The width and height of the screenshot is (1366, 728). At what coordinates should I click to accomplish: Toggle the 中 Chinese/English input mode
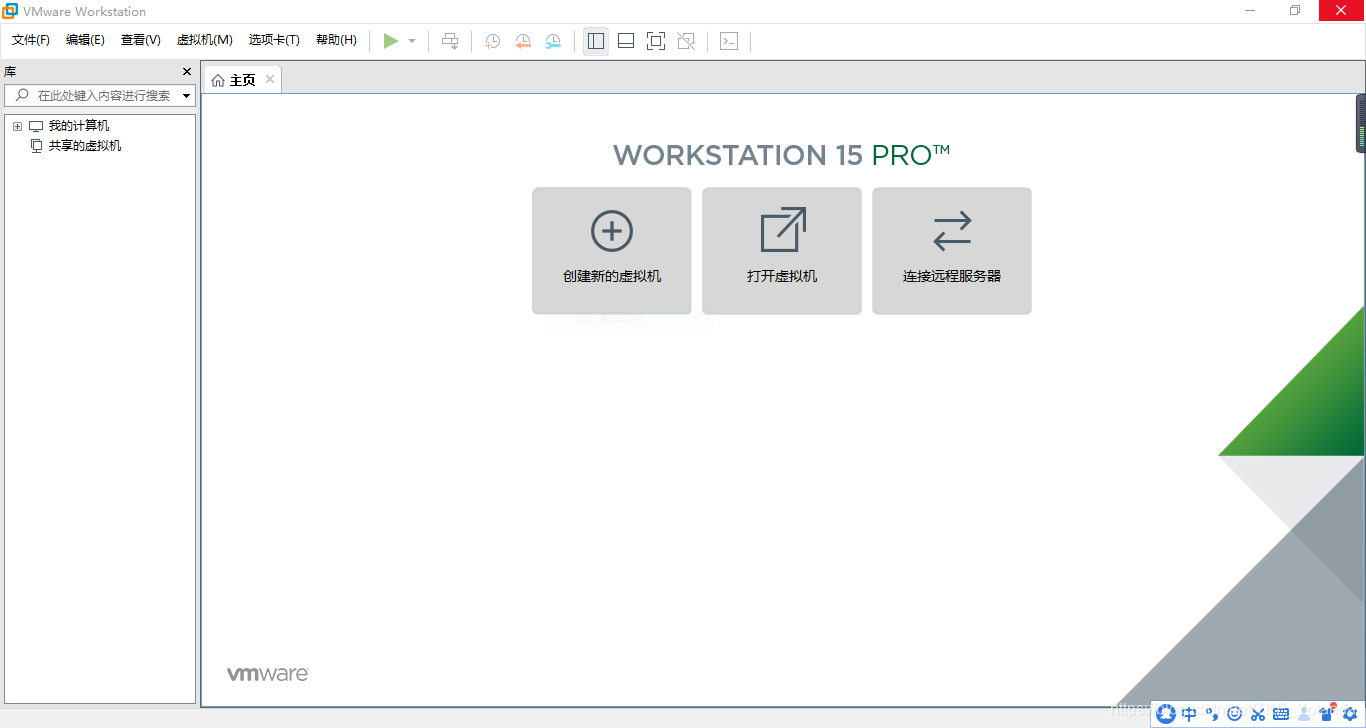click(x=1189, y=713)
